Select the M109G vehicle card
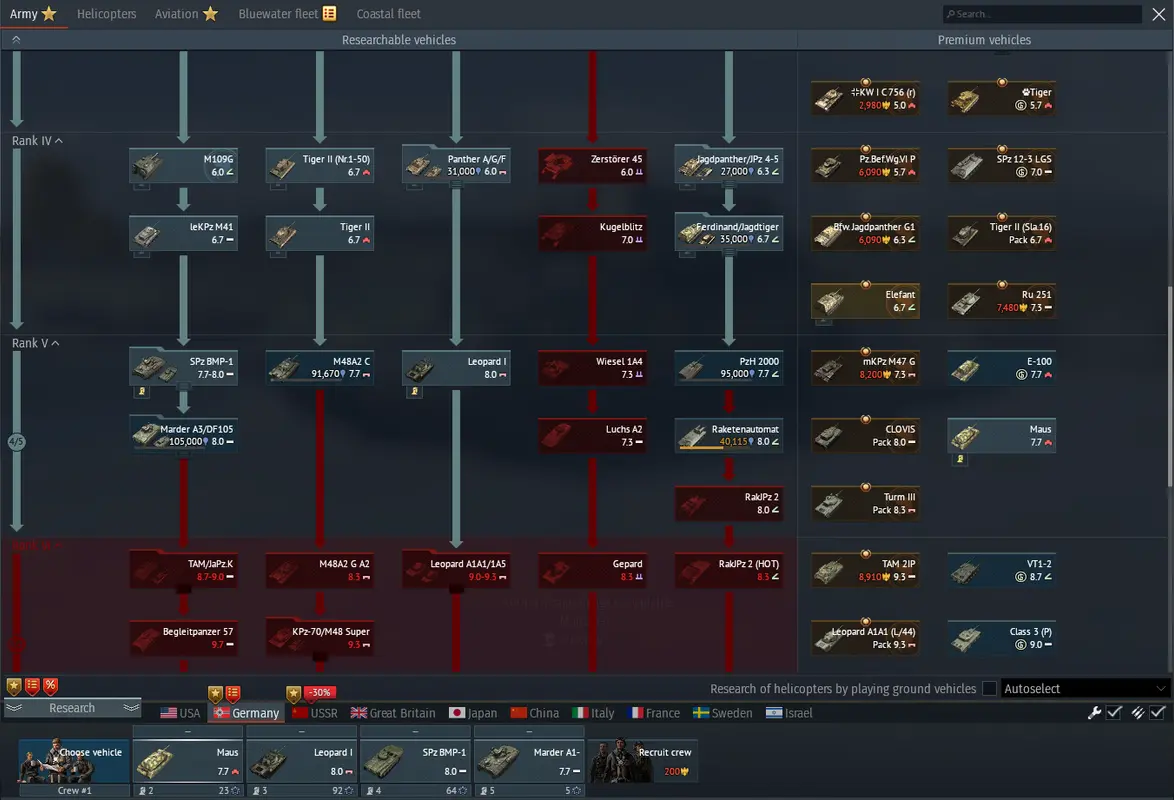 183,165
